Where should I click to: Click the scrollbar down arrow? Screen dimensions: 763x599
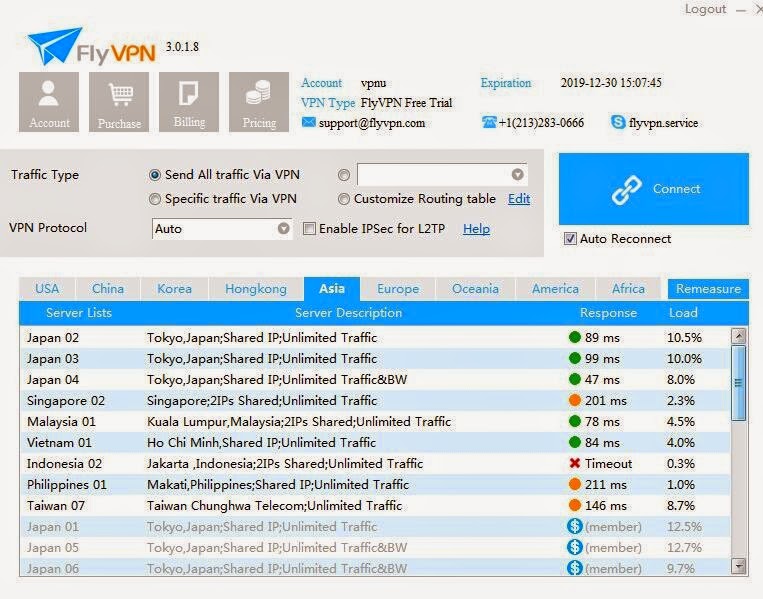739,566
